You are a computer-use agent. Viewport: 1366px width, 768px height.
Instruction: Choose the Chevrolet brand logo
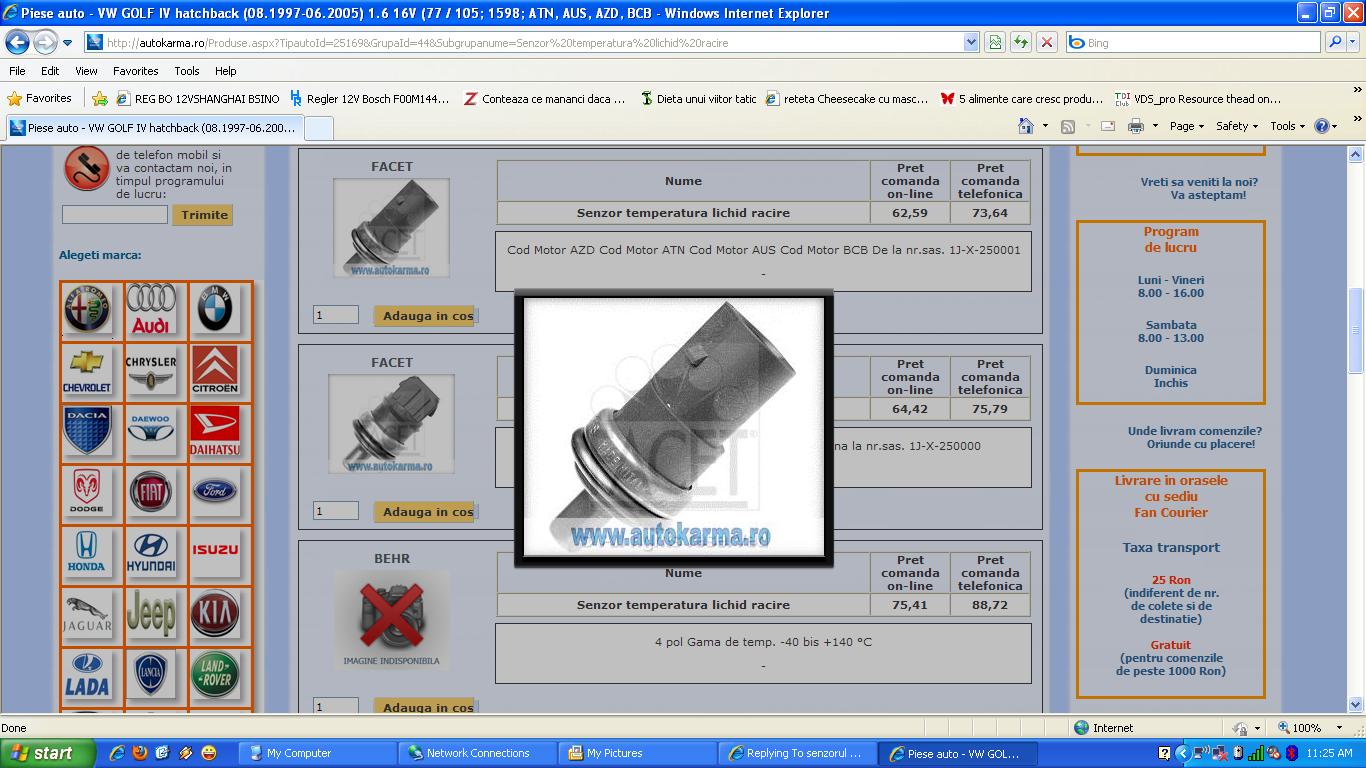pos(87,370)
